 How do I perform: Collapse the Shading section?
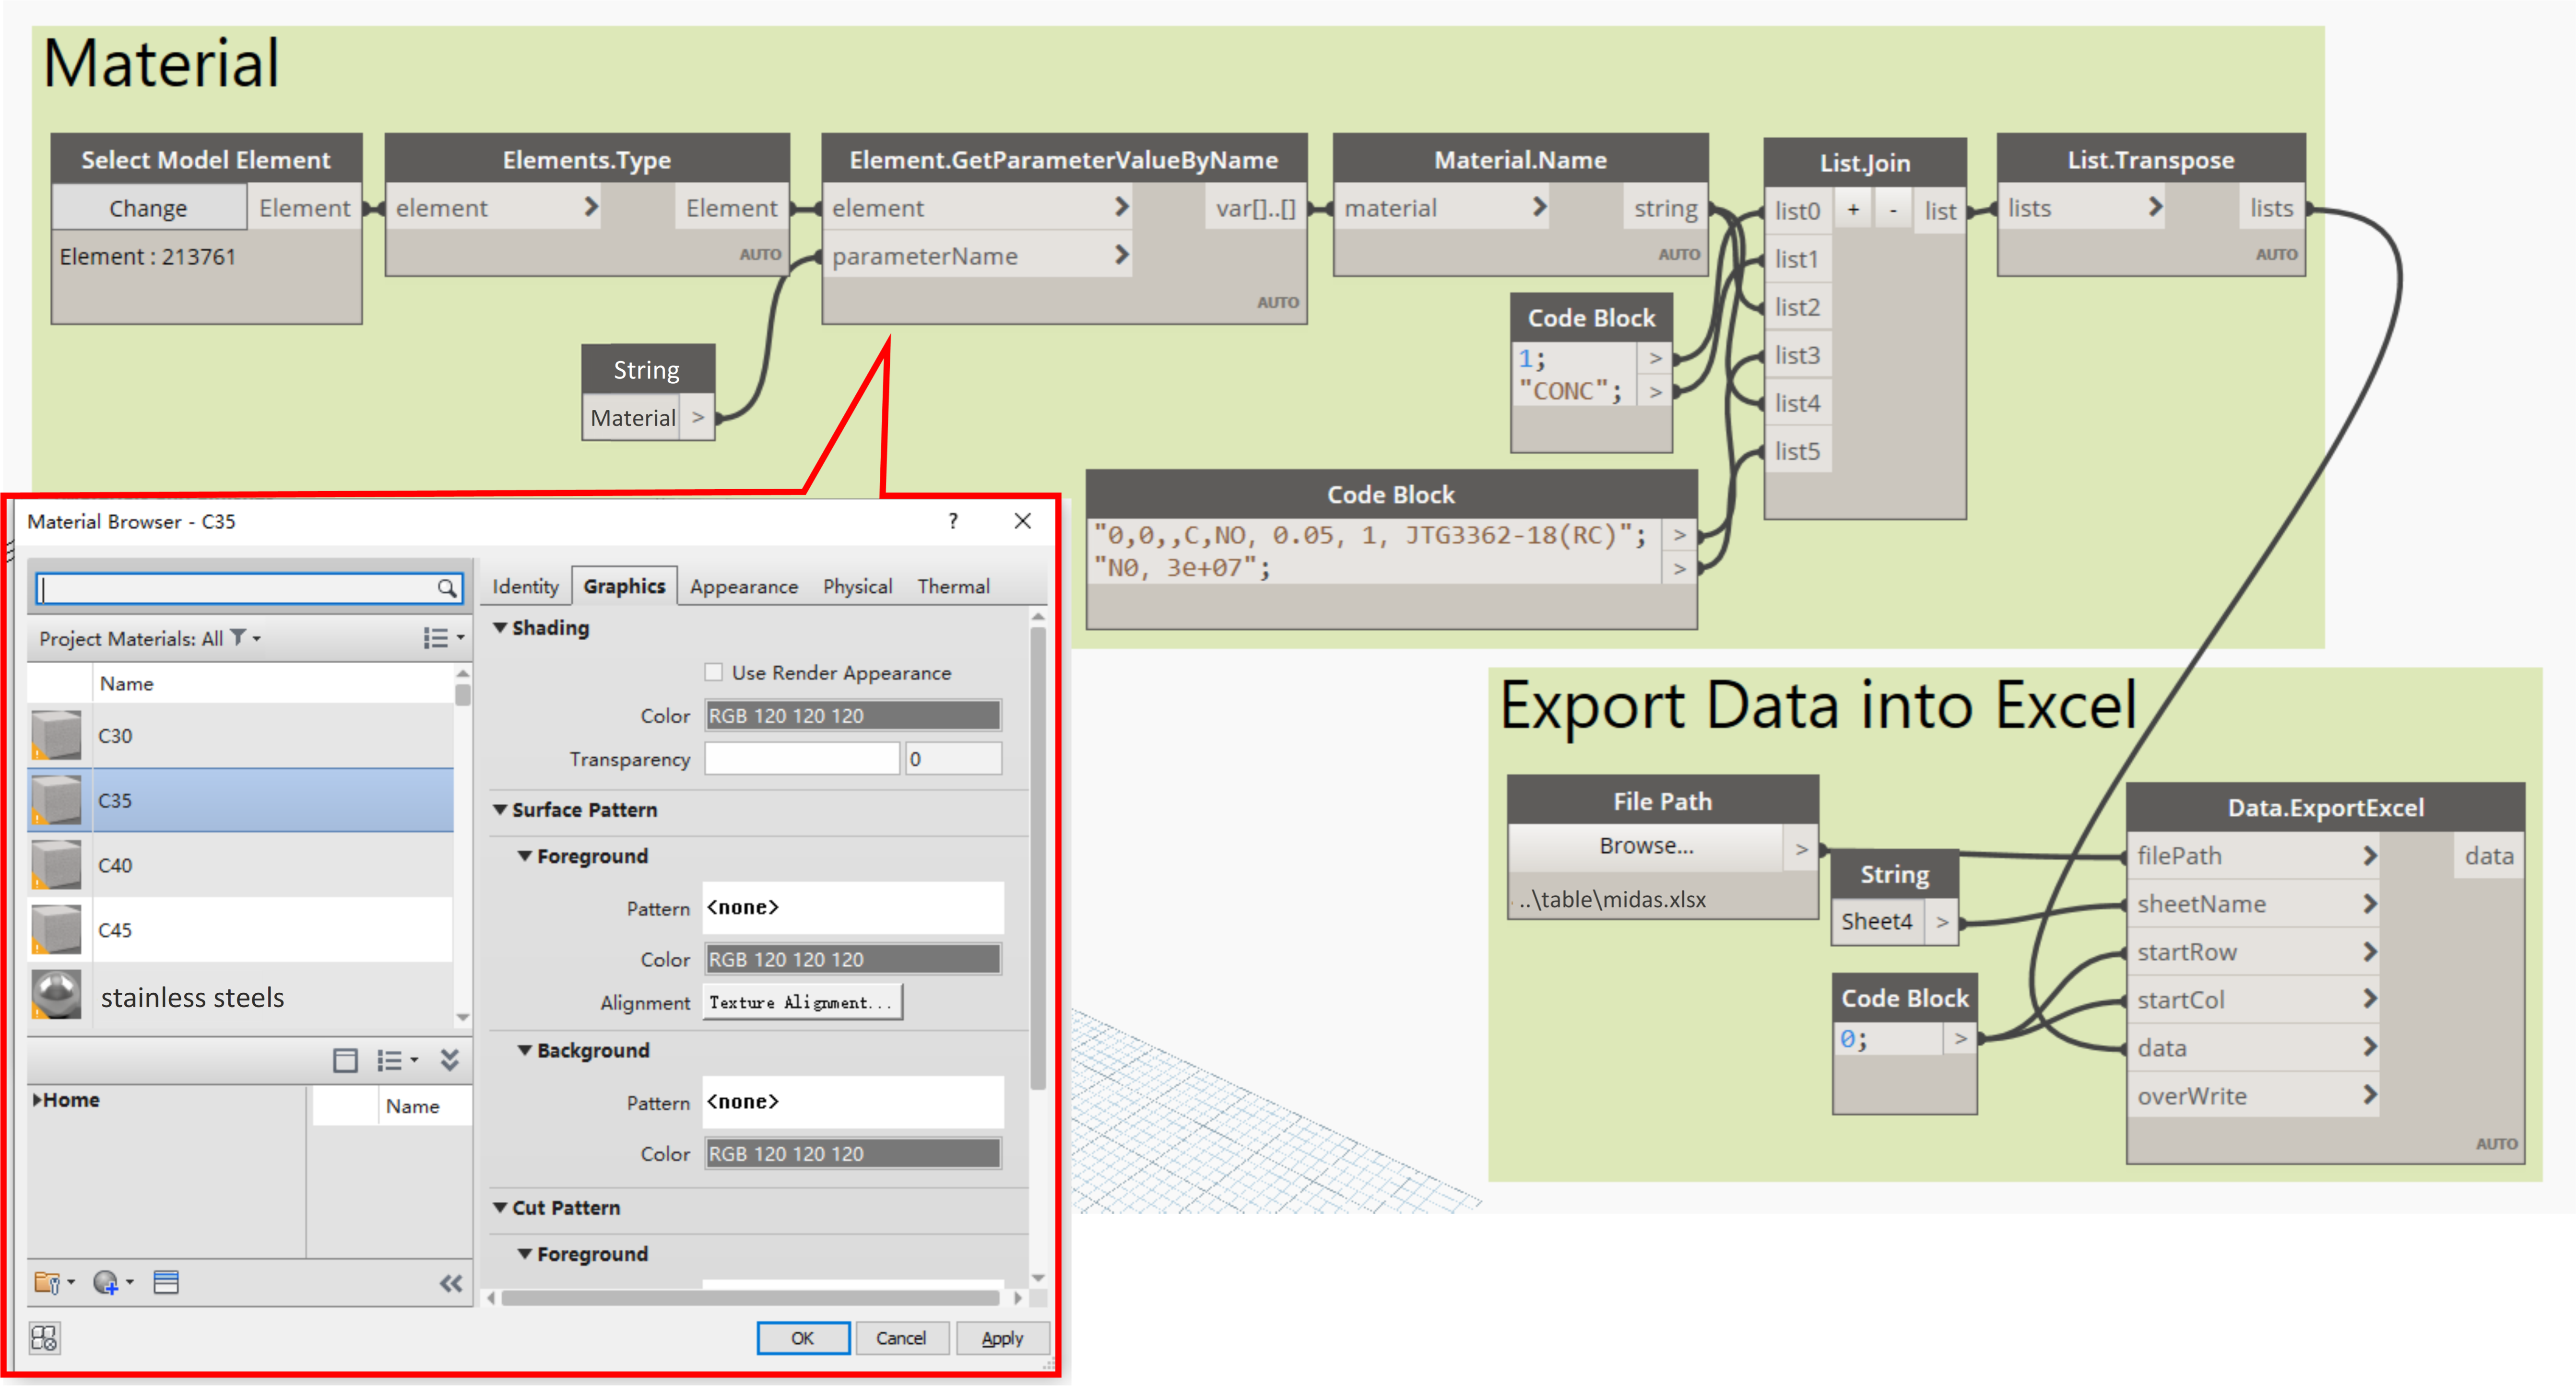[500, 628]
